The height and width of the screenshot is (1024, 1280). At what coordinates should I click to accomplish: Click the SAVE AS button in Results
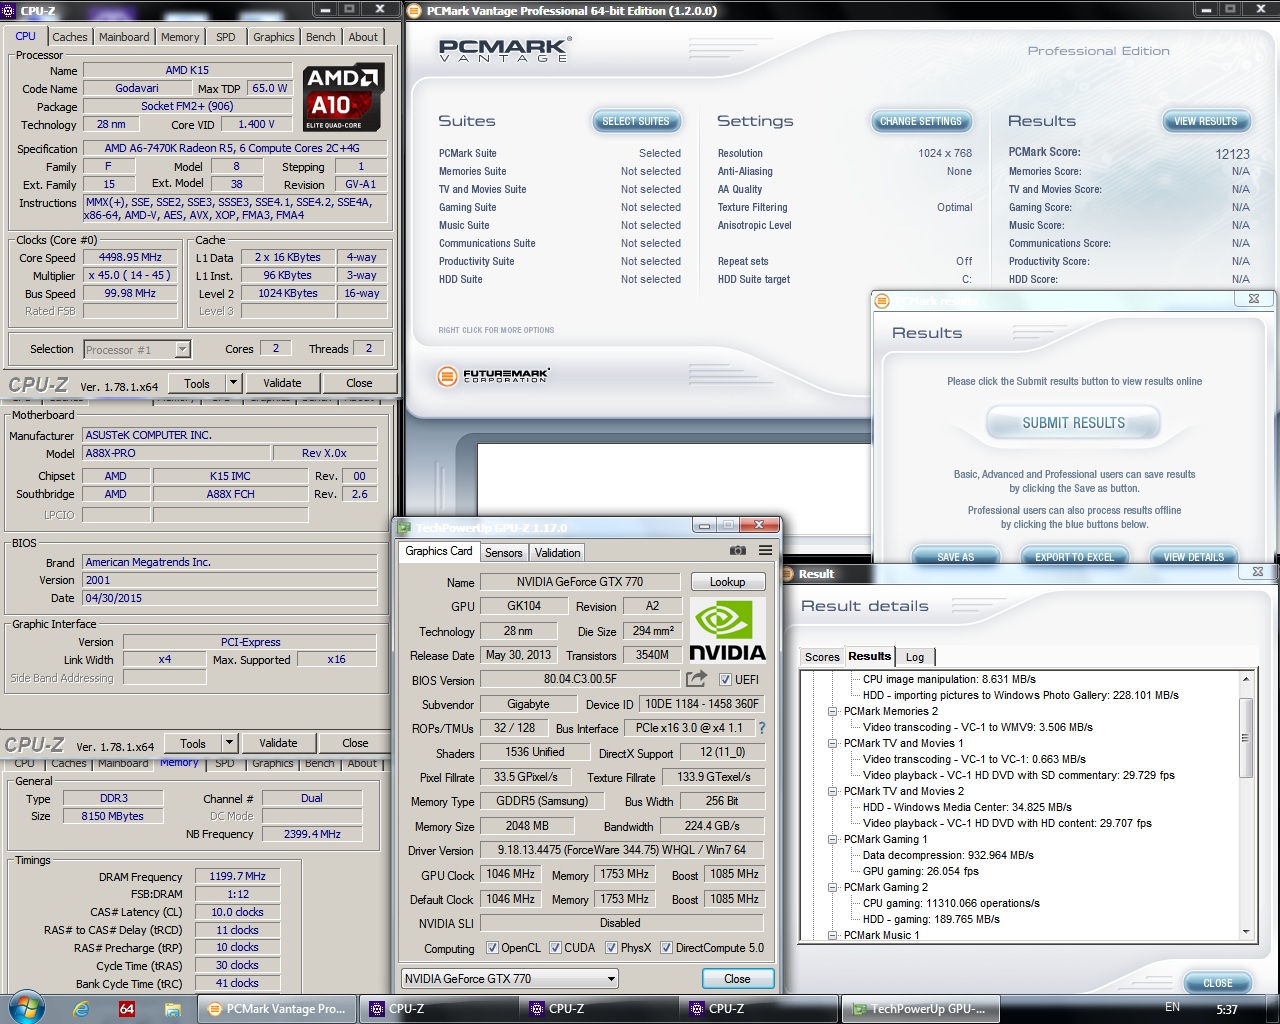(x=955, y=557)
